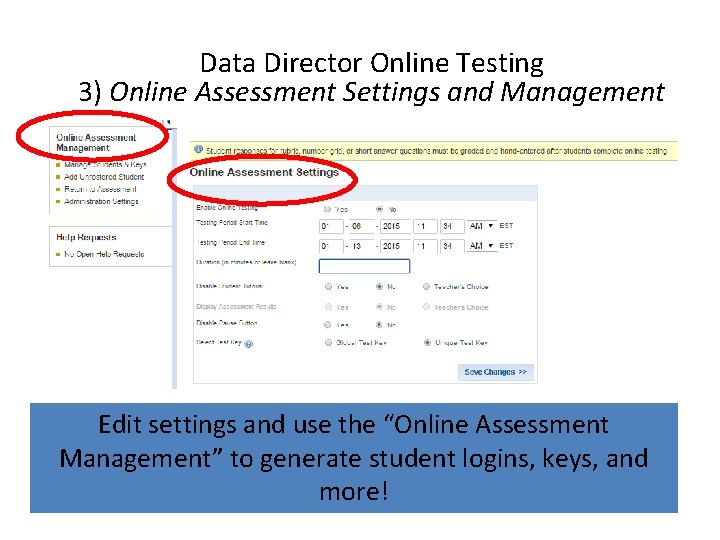Click the end time day field 13
720x540 pixels.
(362, 246)
